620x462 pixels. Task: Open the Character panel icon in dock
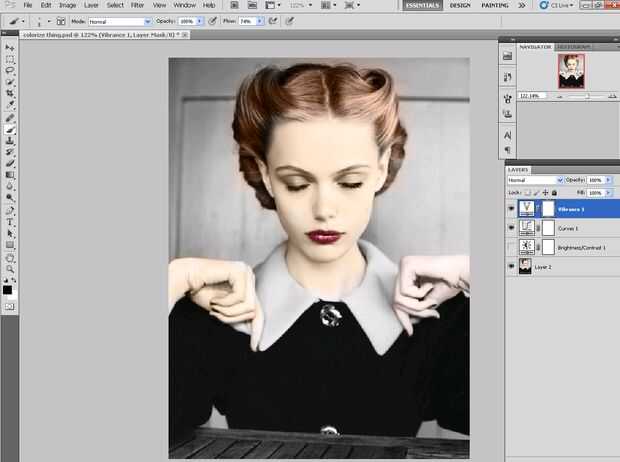click(x=508, y=136)
